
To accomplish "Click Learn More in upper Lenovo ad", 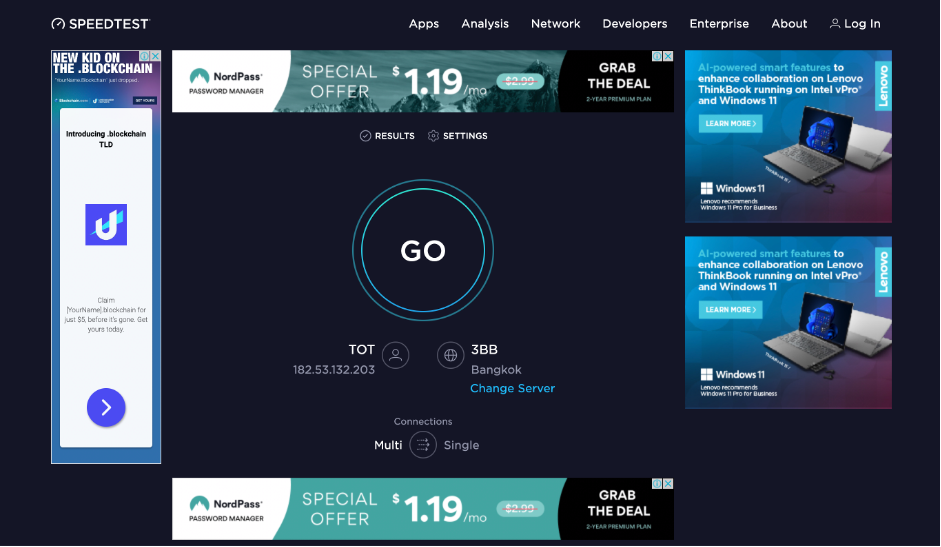I will click(730, 124).
